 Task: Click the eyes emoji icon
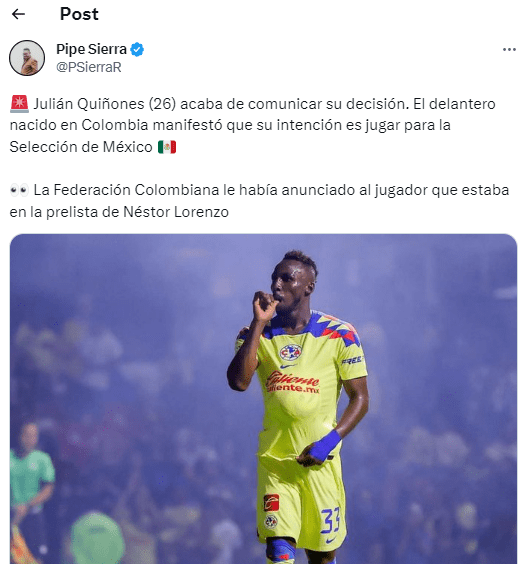pyautogui.click(x=19, y=190)
